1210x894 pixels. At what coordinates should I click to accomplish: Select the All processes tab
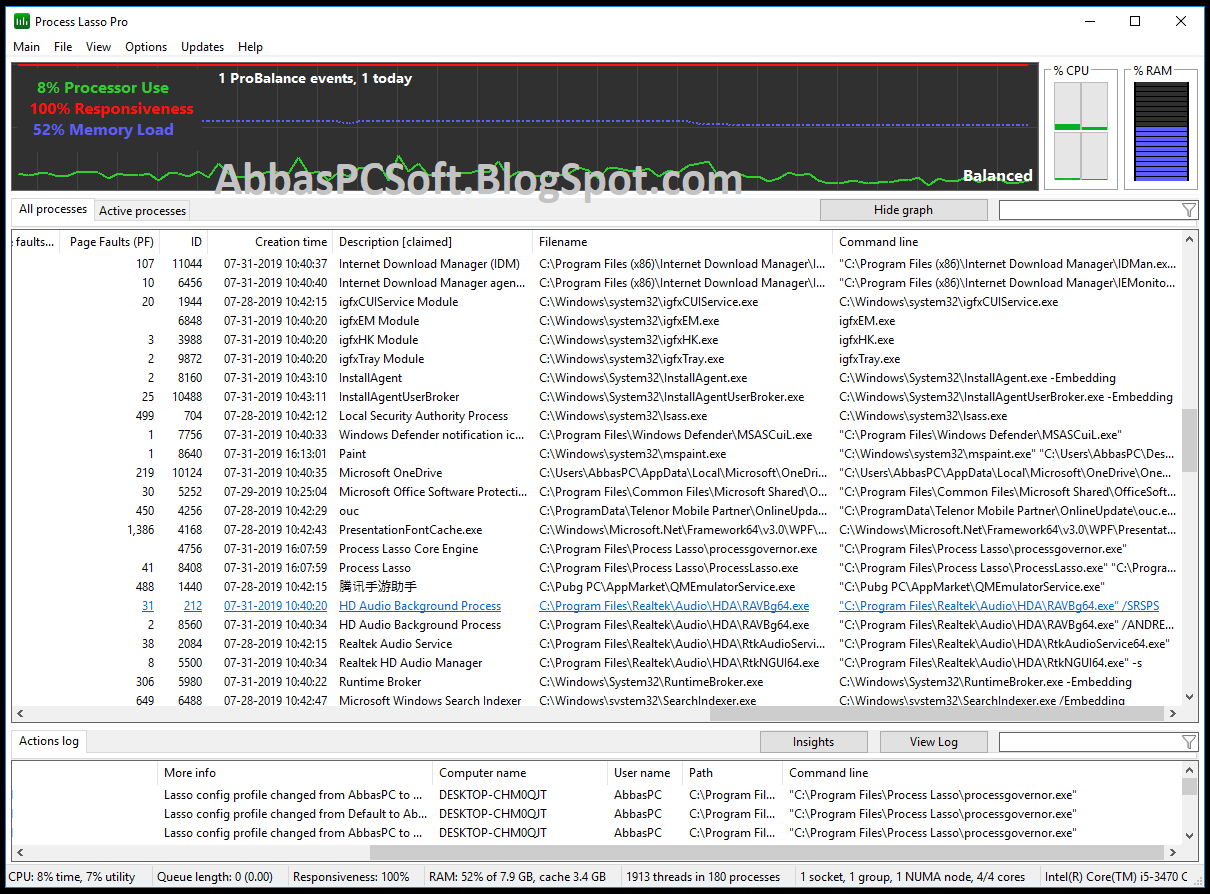click(x=52, y=209)
